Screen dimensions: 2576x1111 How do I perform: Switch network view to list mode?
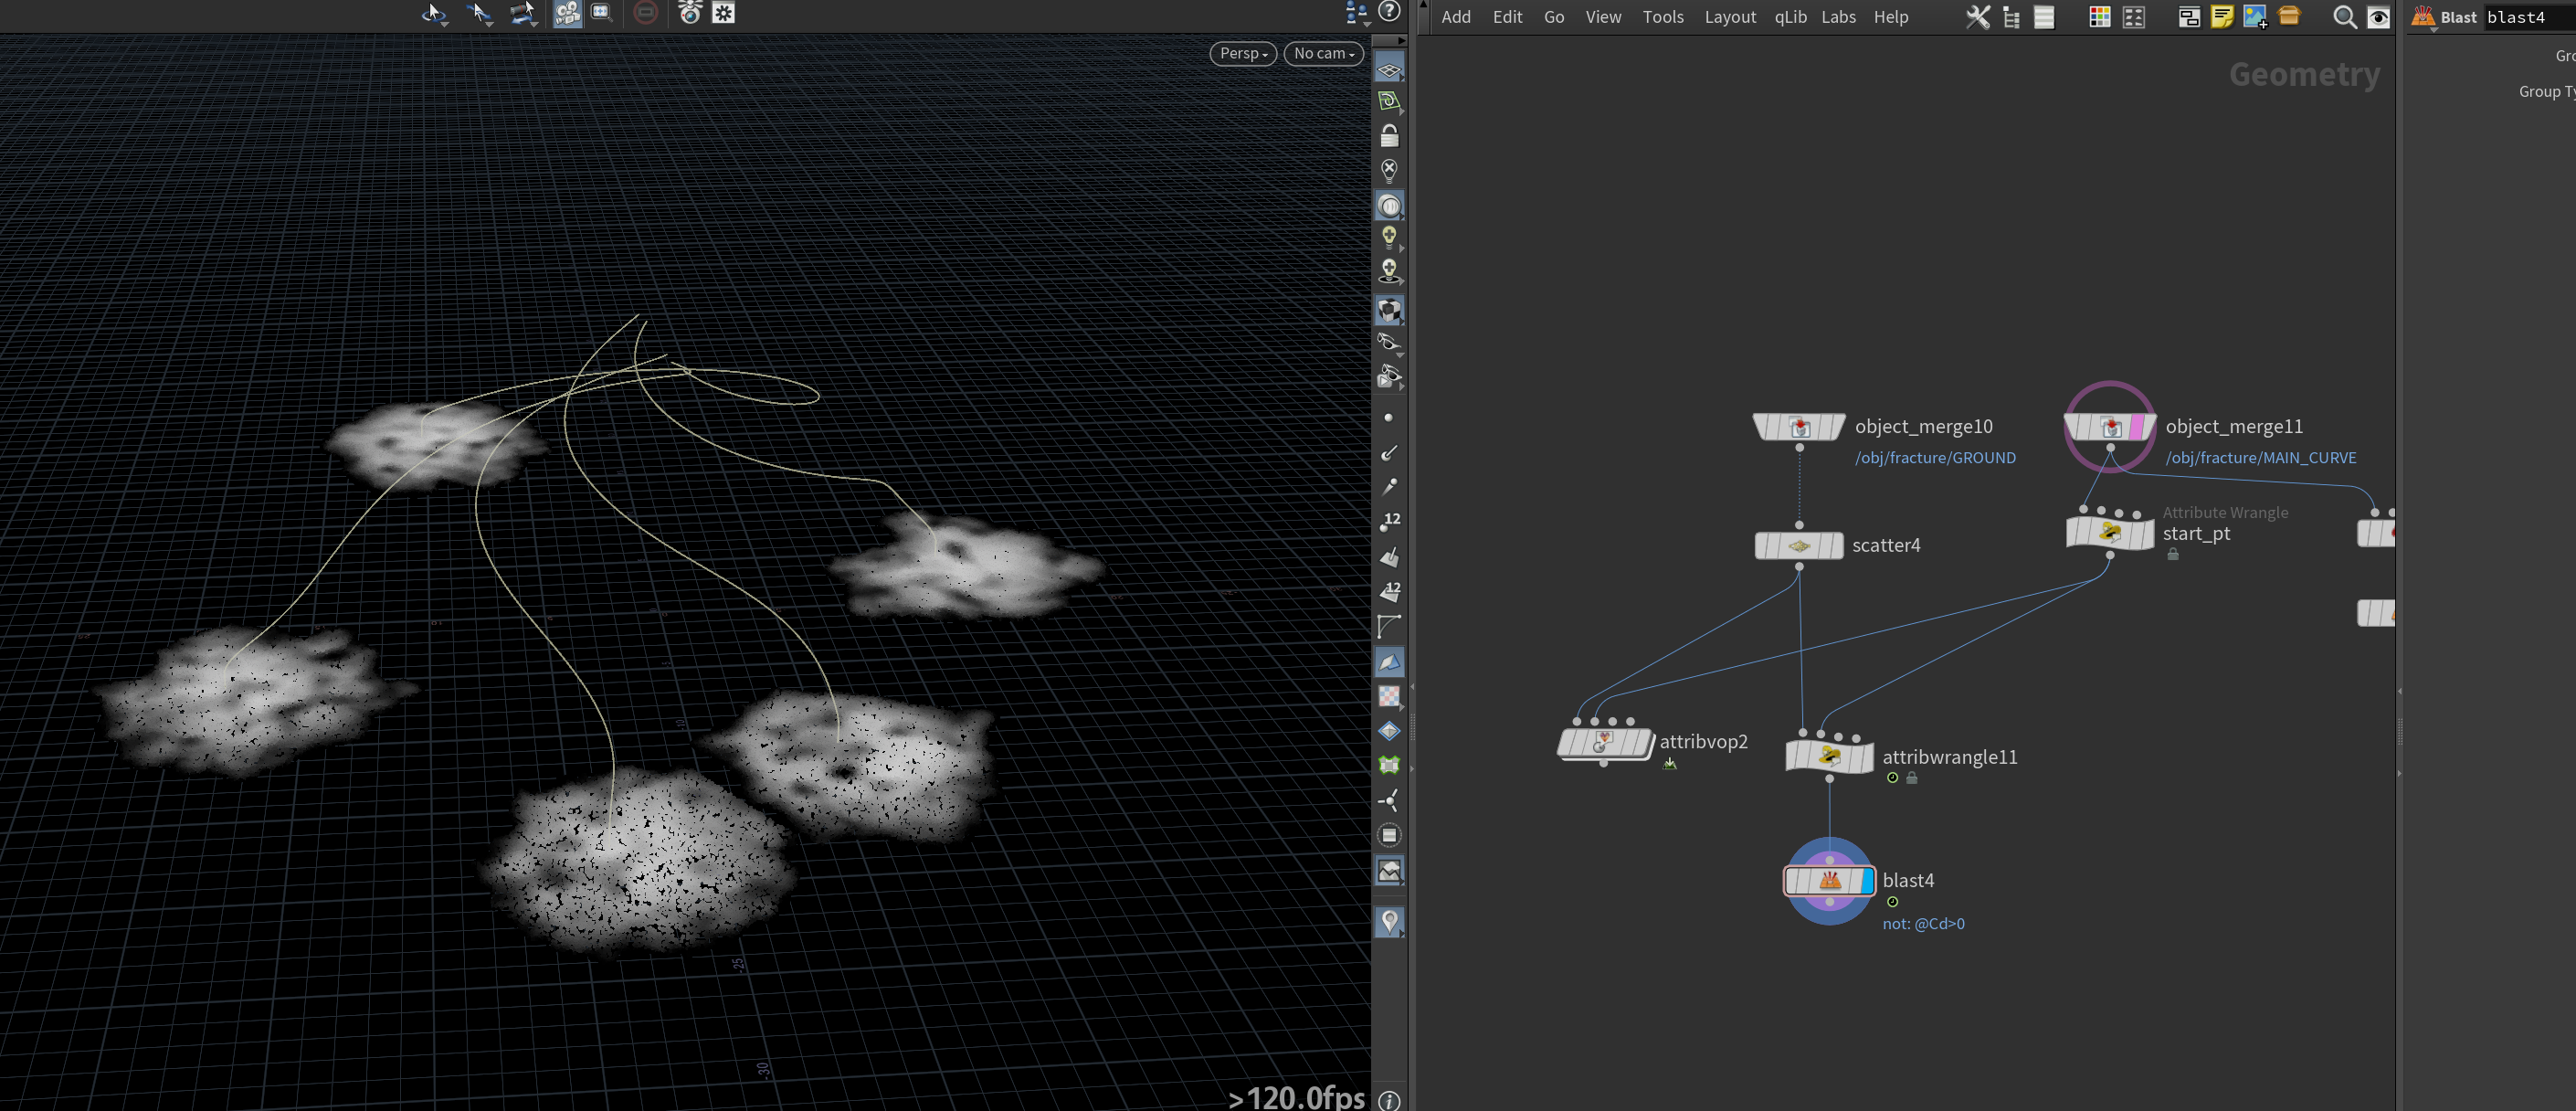pyautogui.click(x=2044, y=17)
